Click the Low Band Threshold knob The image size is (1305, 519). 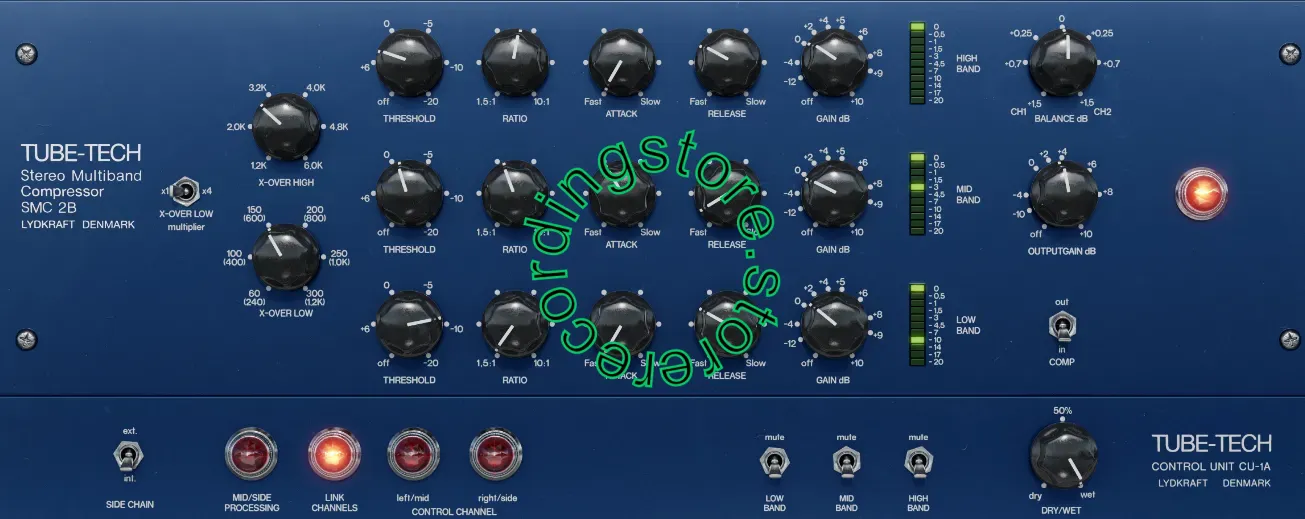408,324
